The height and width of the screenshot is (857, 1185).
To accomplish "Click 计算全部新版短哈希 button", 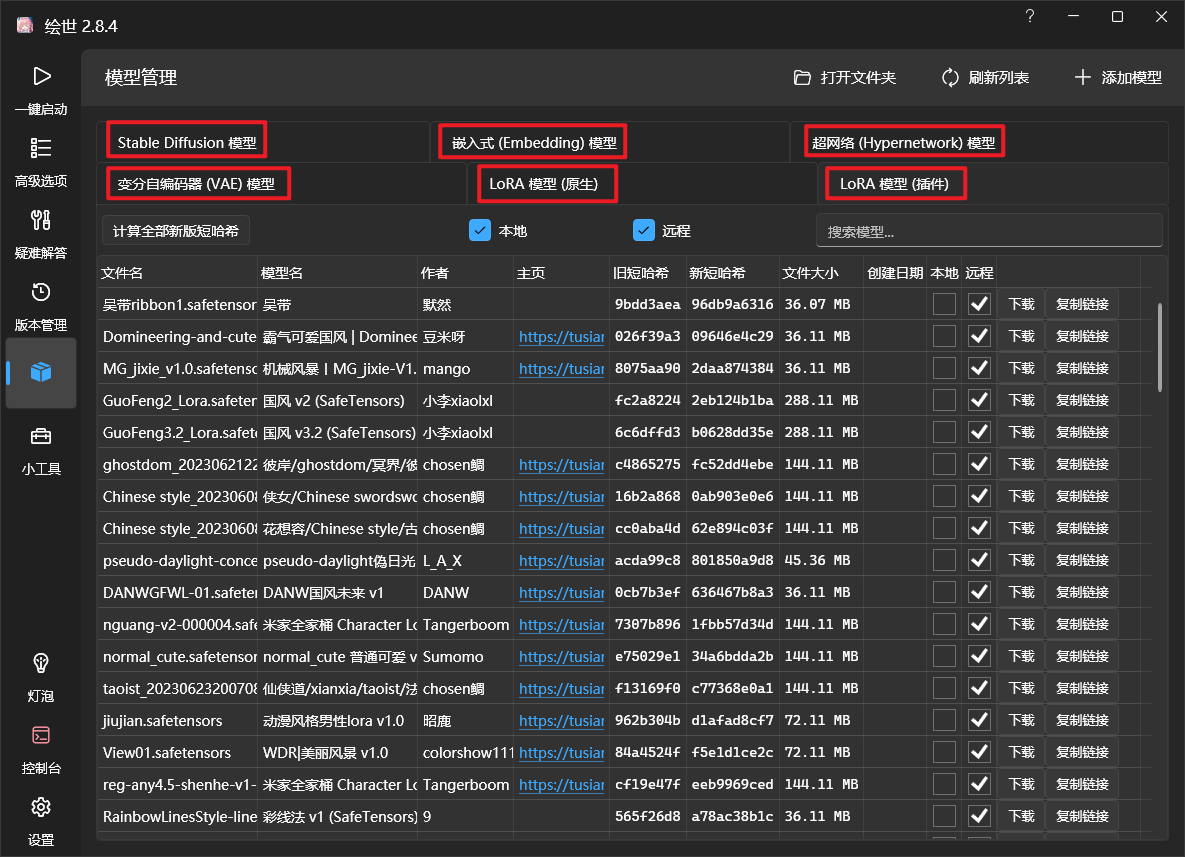I will point(175,230).
